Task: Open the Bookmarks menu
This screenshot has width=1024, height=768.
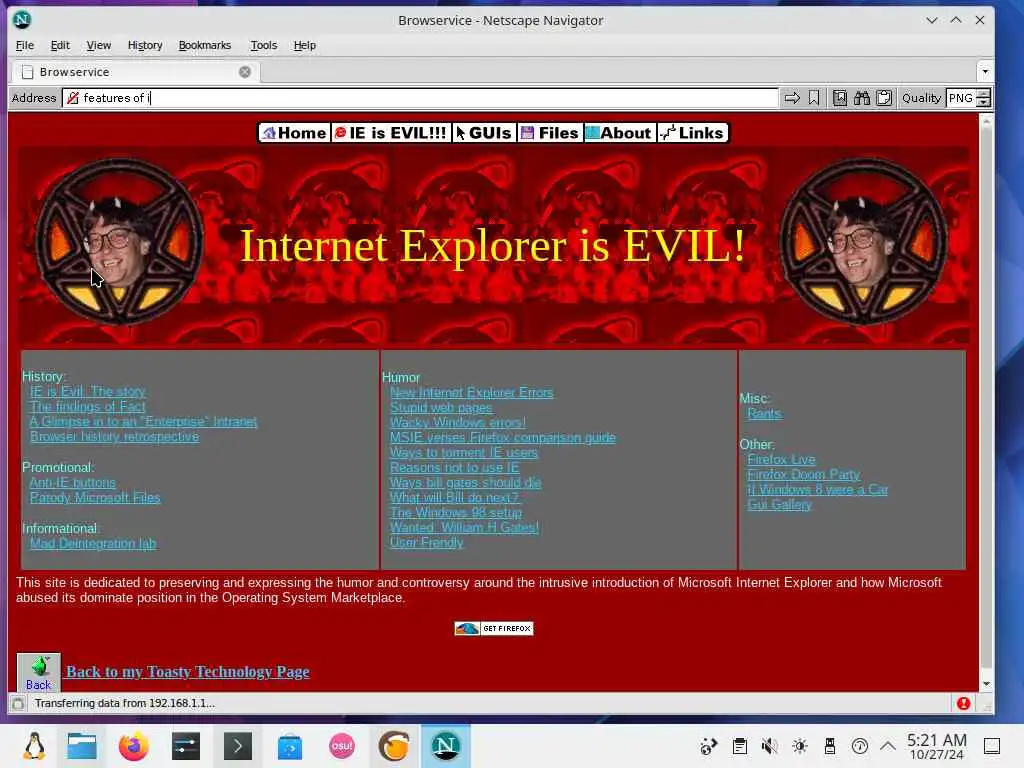Action: tap(204, 45)
